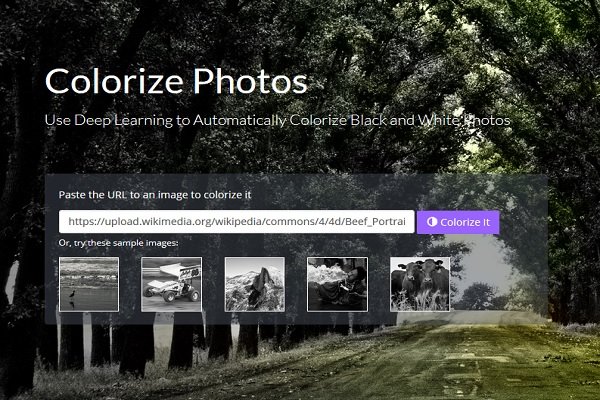Pick the mountain rock sample photo
Screen dimensions: 600x400
pyautogui.click(x=254, y=284)
